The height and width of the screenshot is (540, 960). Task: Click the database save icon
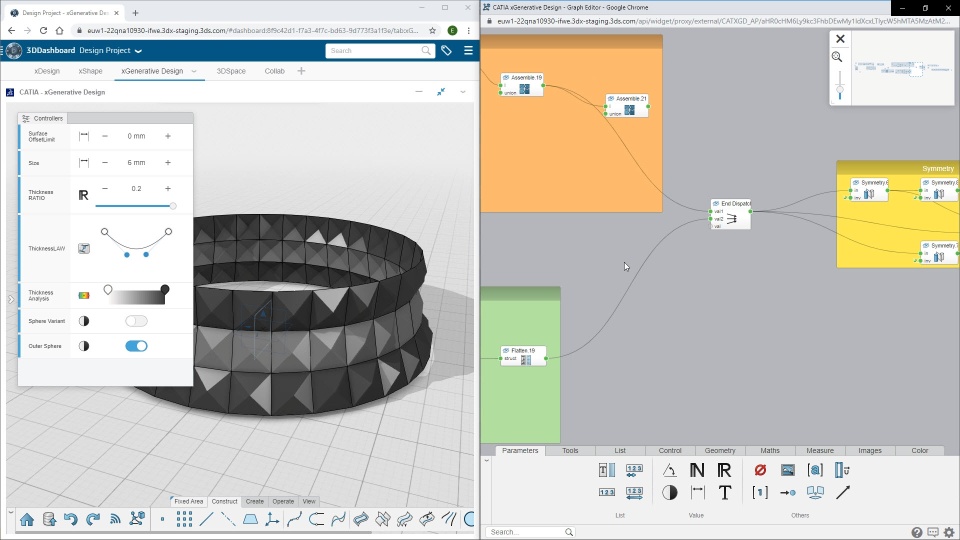click(50, 519)
